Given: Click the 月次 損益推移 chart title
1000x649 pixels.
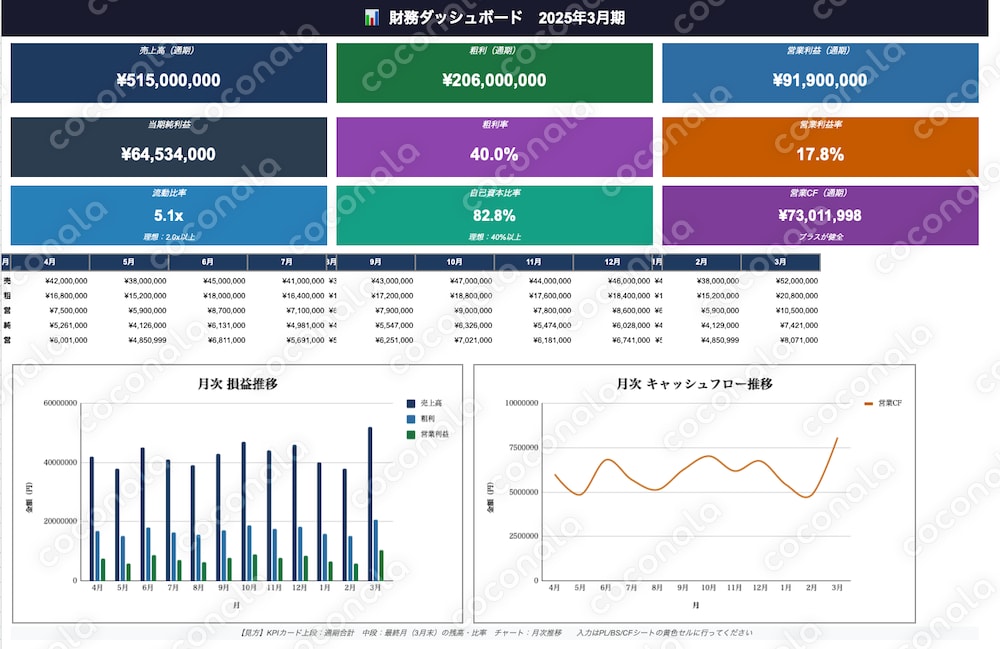Looking at the screenshot, I should point(237,384).
